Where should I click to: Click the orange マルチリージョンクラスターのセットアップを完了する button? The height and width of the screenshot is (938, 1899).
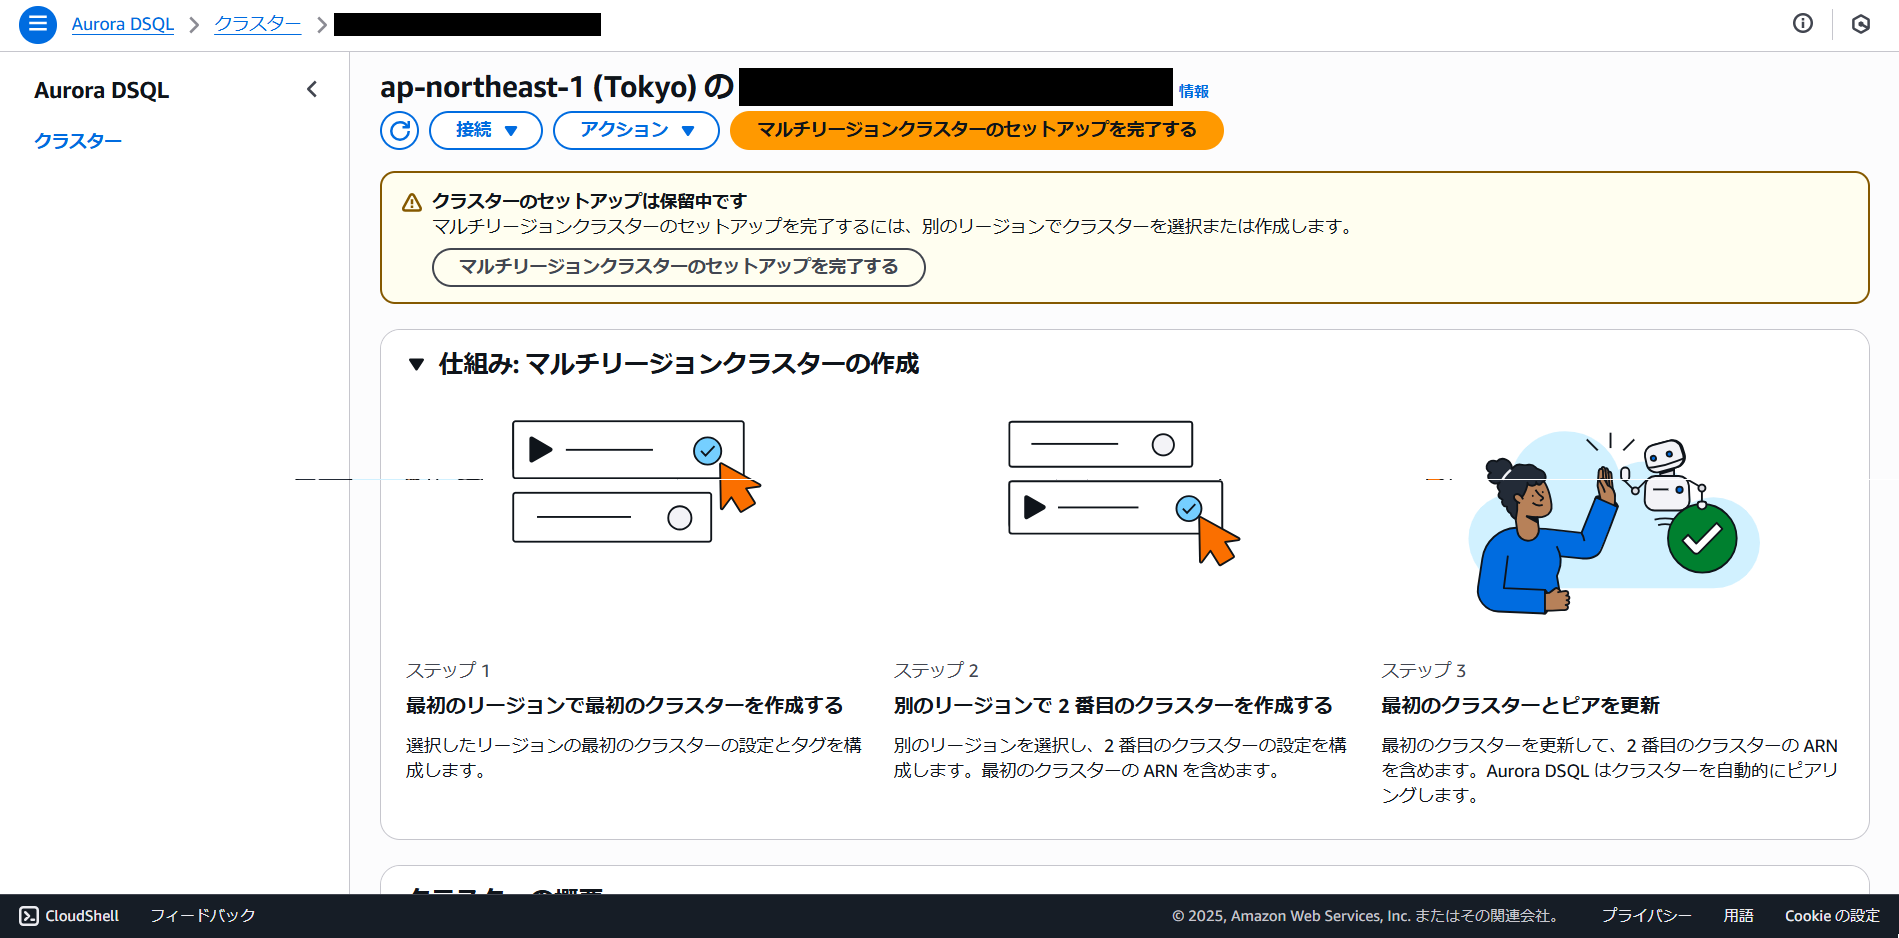coord(977,130)
